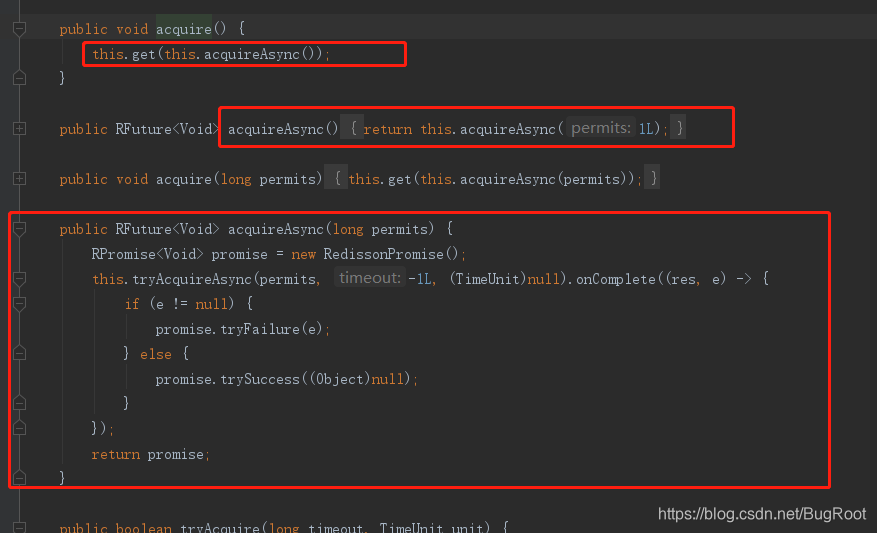Click 'if (e != null)' condition
This screenshot has height=533, width=877.
(x=180, y=304)
